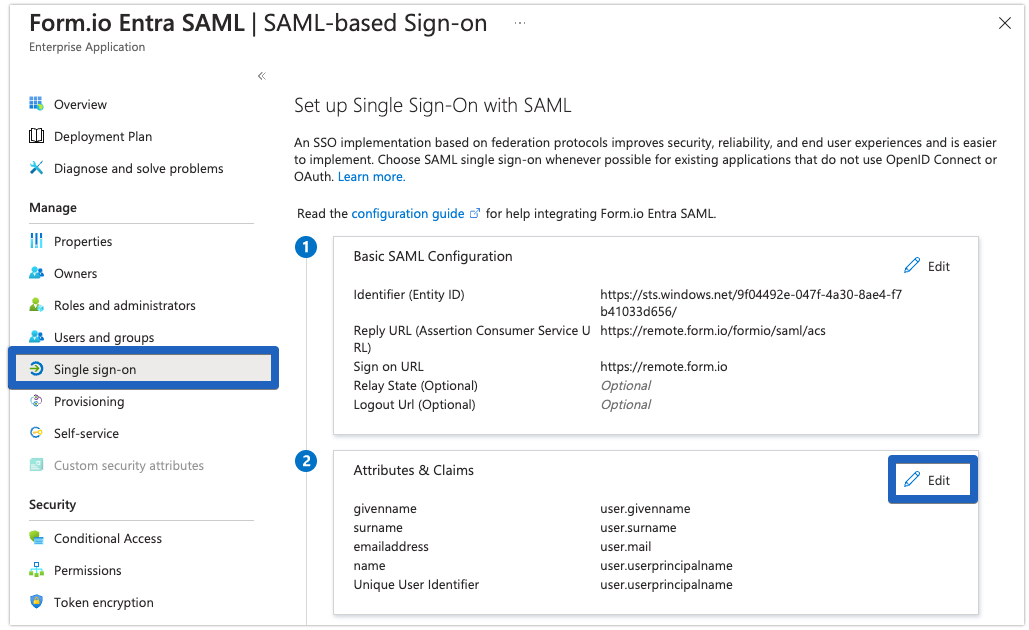Viewport: 1029px width, 630px height.
Task: Edit the Basic SAML Configuration
Action: pyautogui.click(x=927, y=266)
